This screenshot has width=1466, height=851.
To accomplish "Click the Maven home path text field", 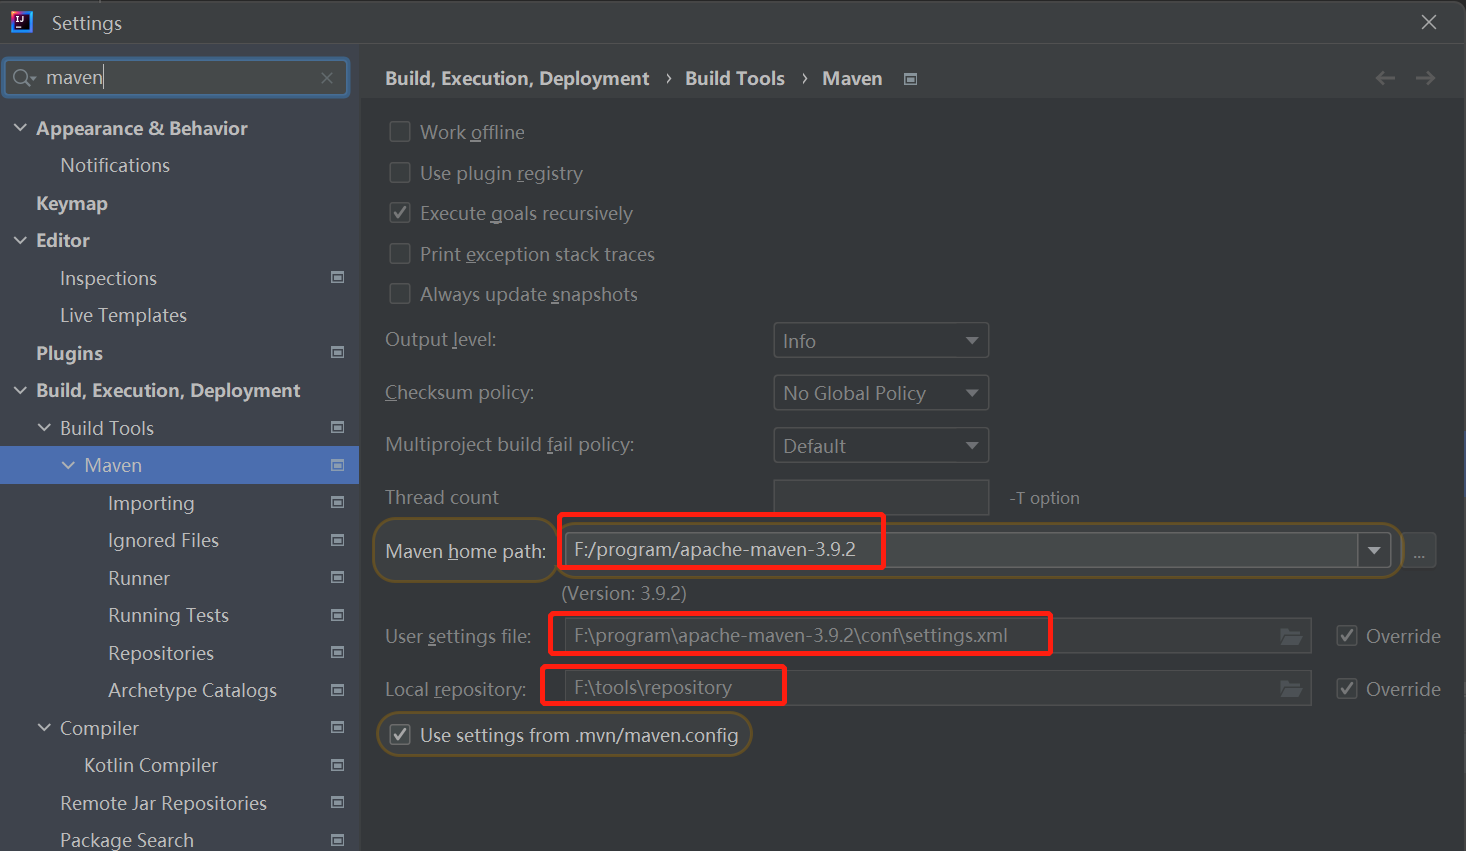I will click(x=961, y=550).
